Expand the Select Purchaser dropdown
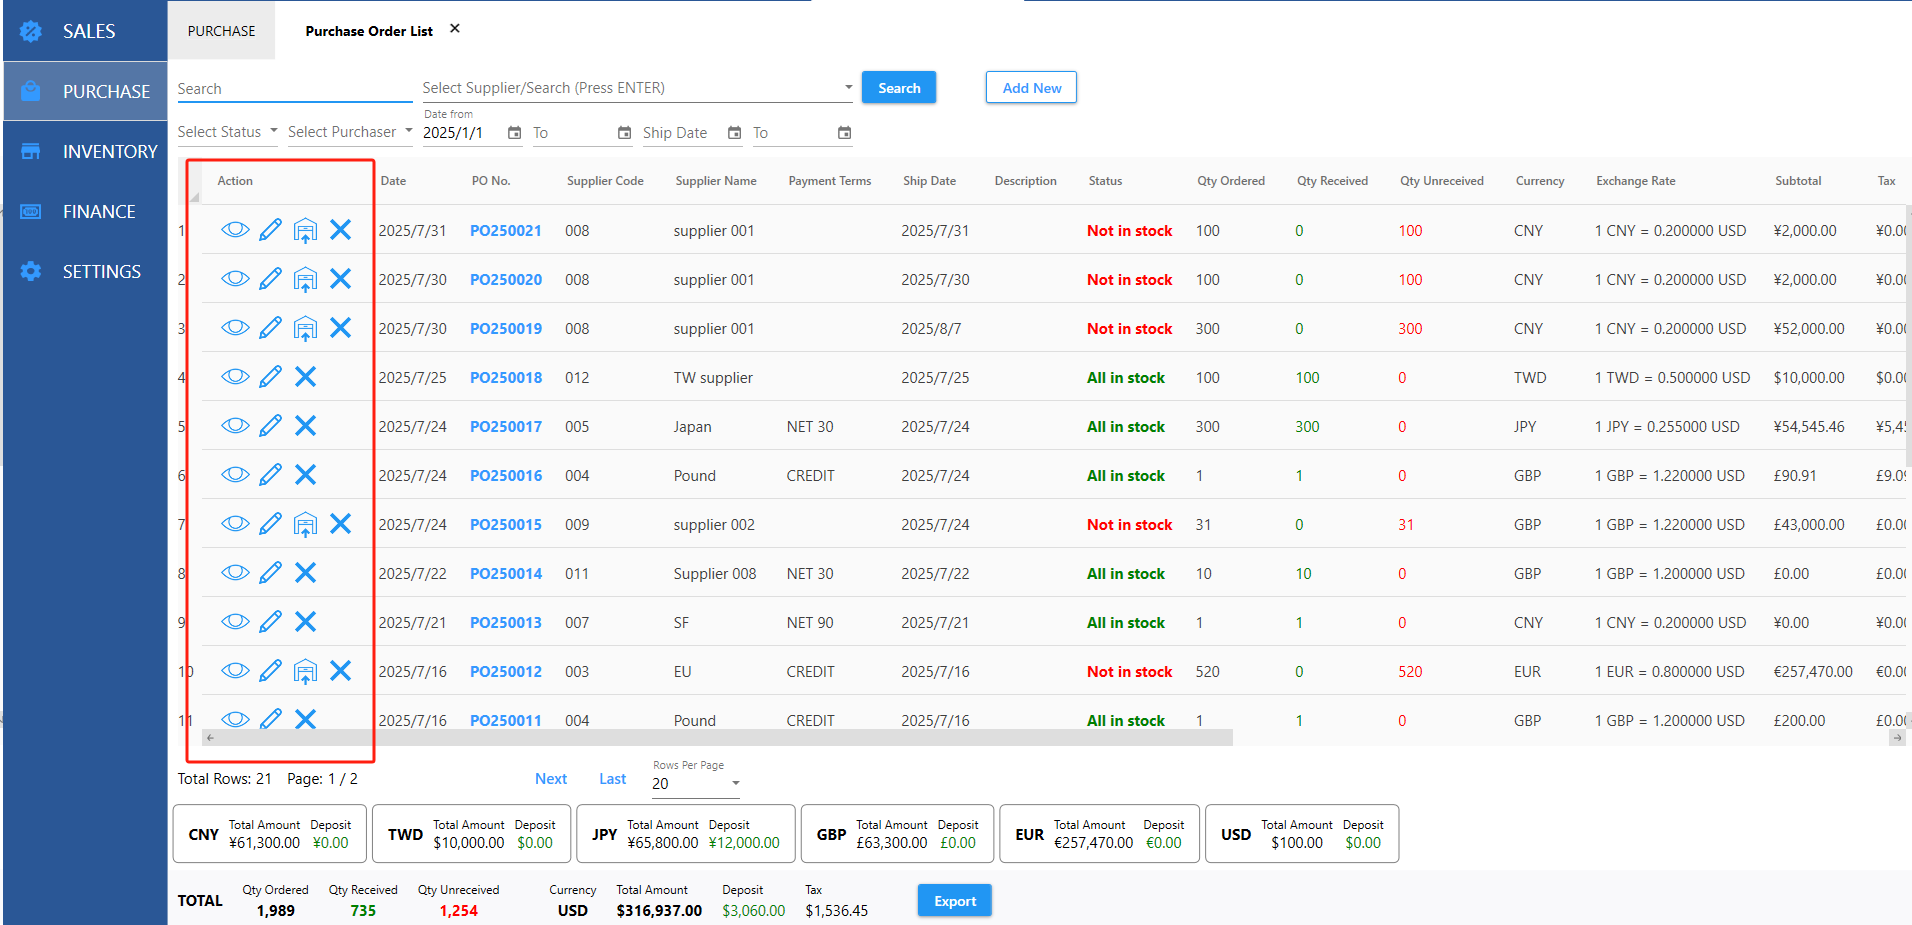The image size is (1912, 925). coord(349,132)
